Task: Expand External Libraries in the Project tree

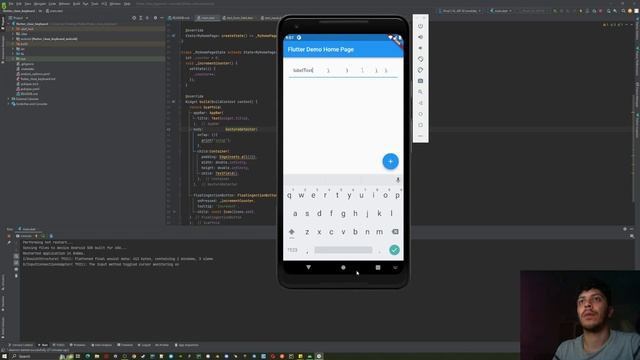Action: [8, 99]
